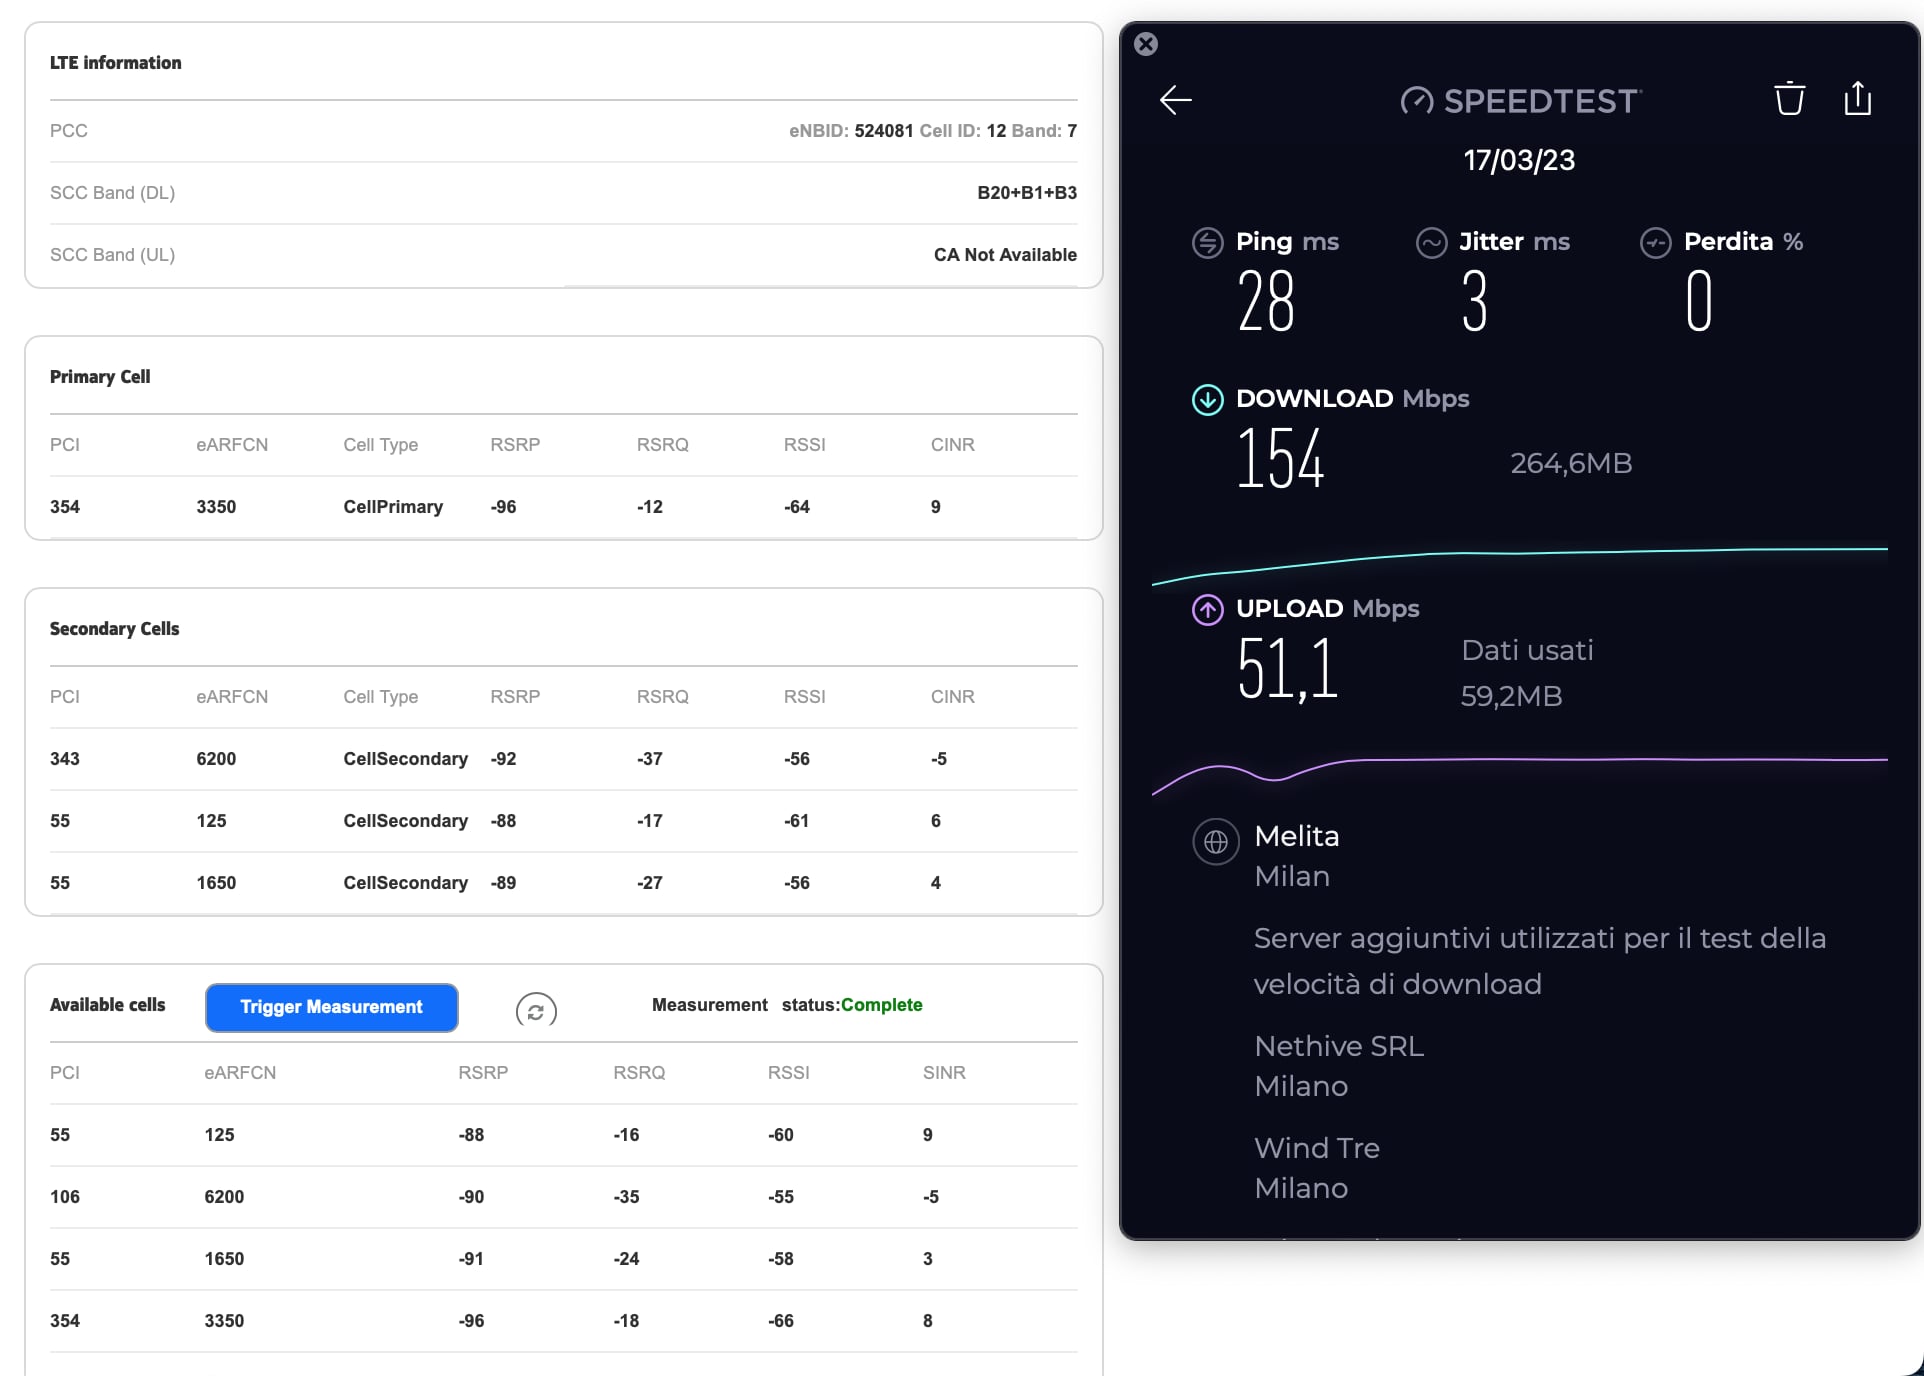Click the Available cells SINR header
The image size is (1924, 1376).
[944, 1073]
